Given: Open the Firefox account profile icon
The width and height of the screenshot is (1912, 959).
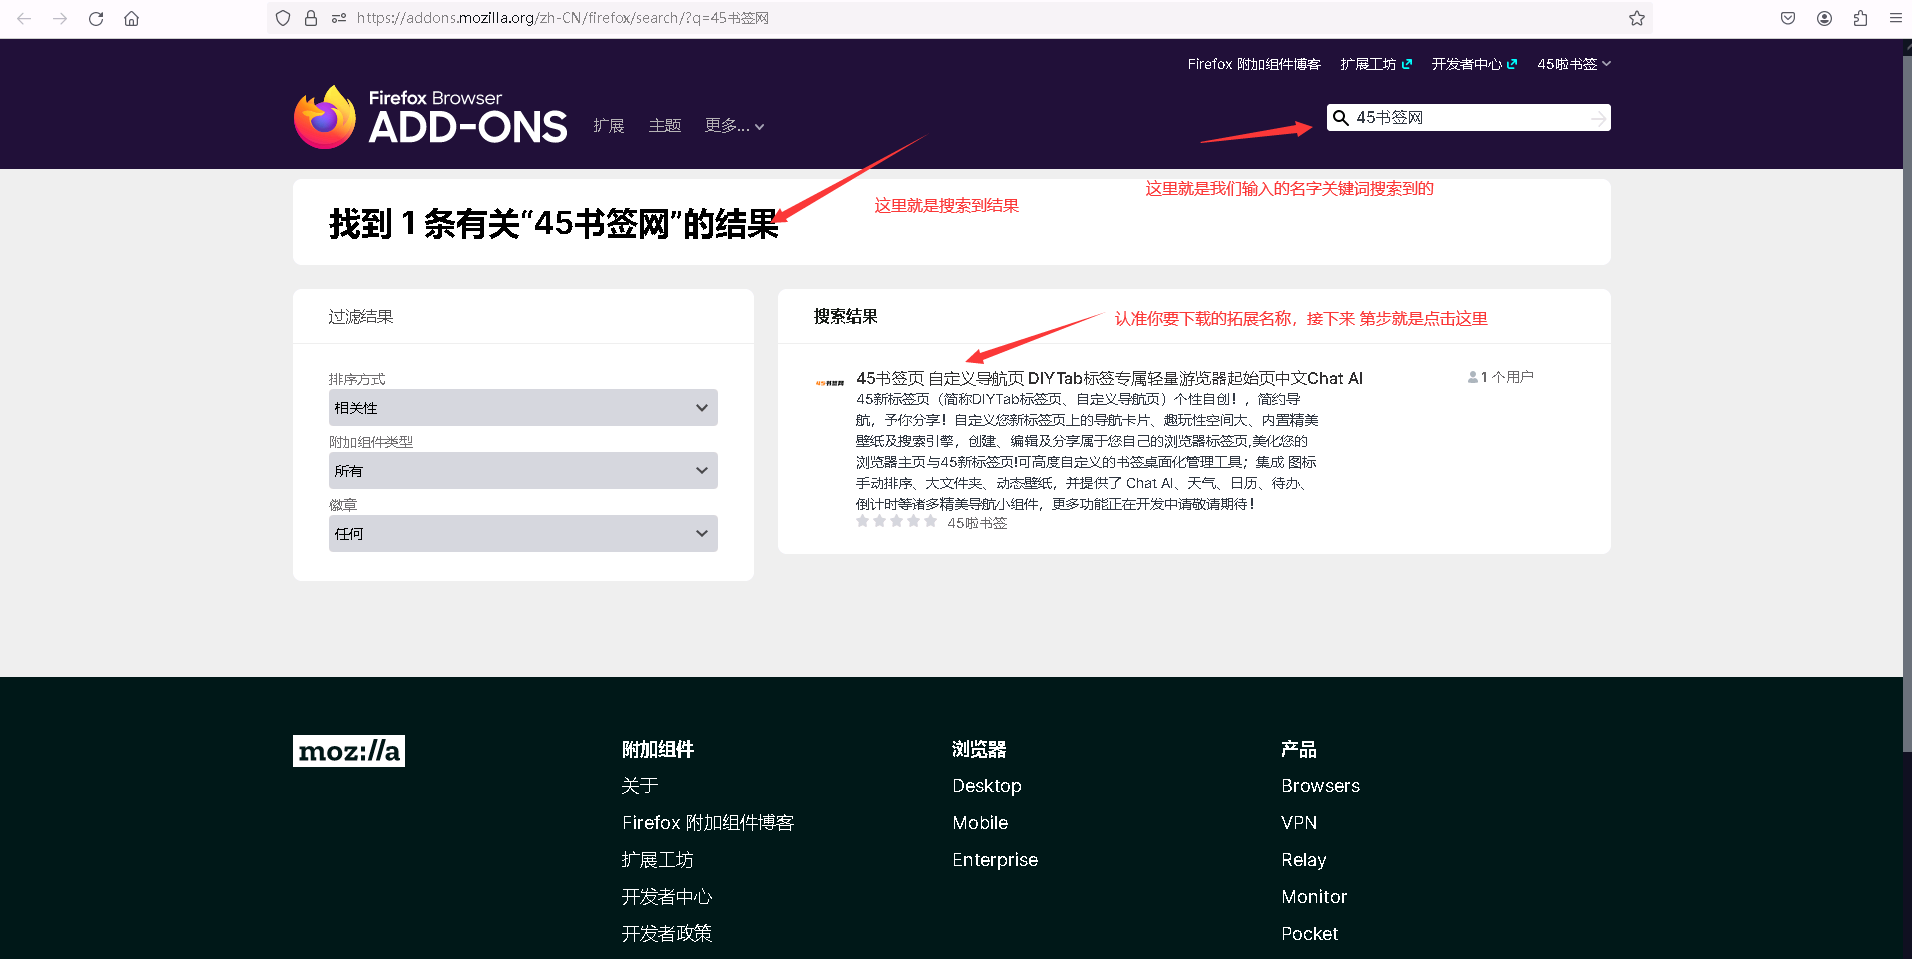Looking at the screenshot, I should (x=1824, y=18).
